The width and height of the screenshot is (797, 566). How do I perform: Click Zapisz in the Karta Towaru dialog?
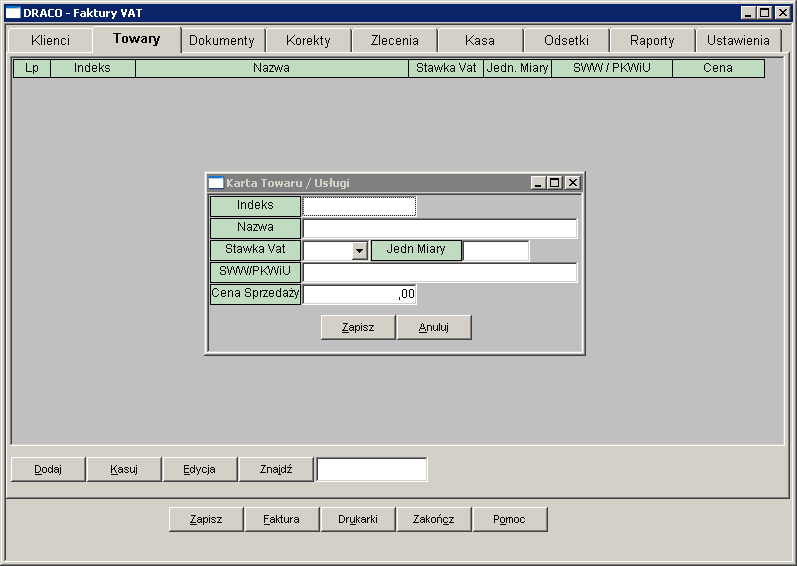click(x=358, y=327)
